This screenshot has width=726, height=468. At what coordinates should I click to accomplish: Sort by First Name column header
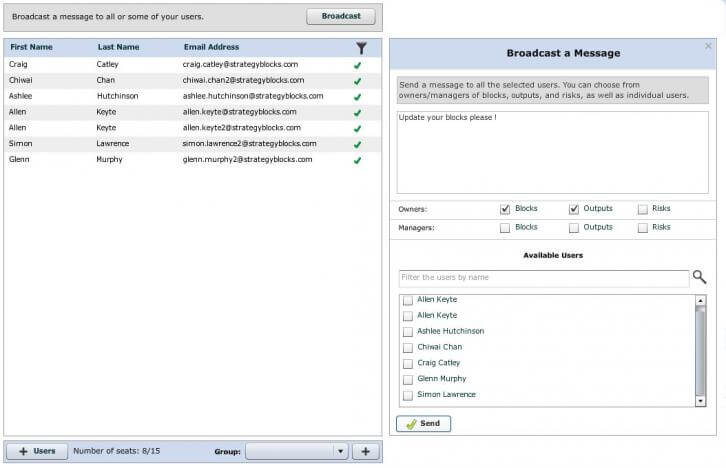click(31, 47)
